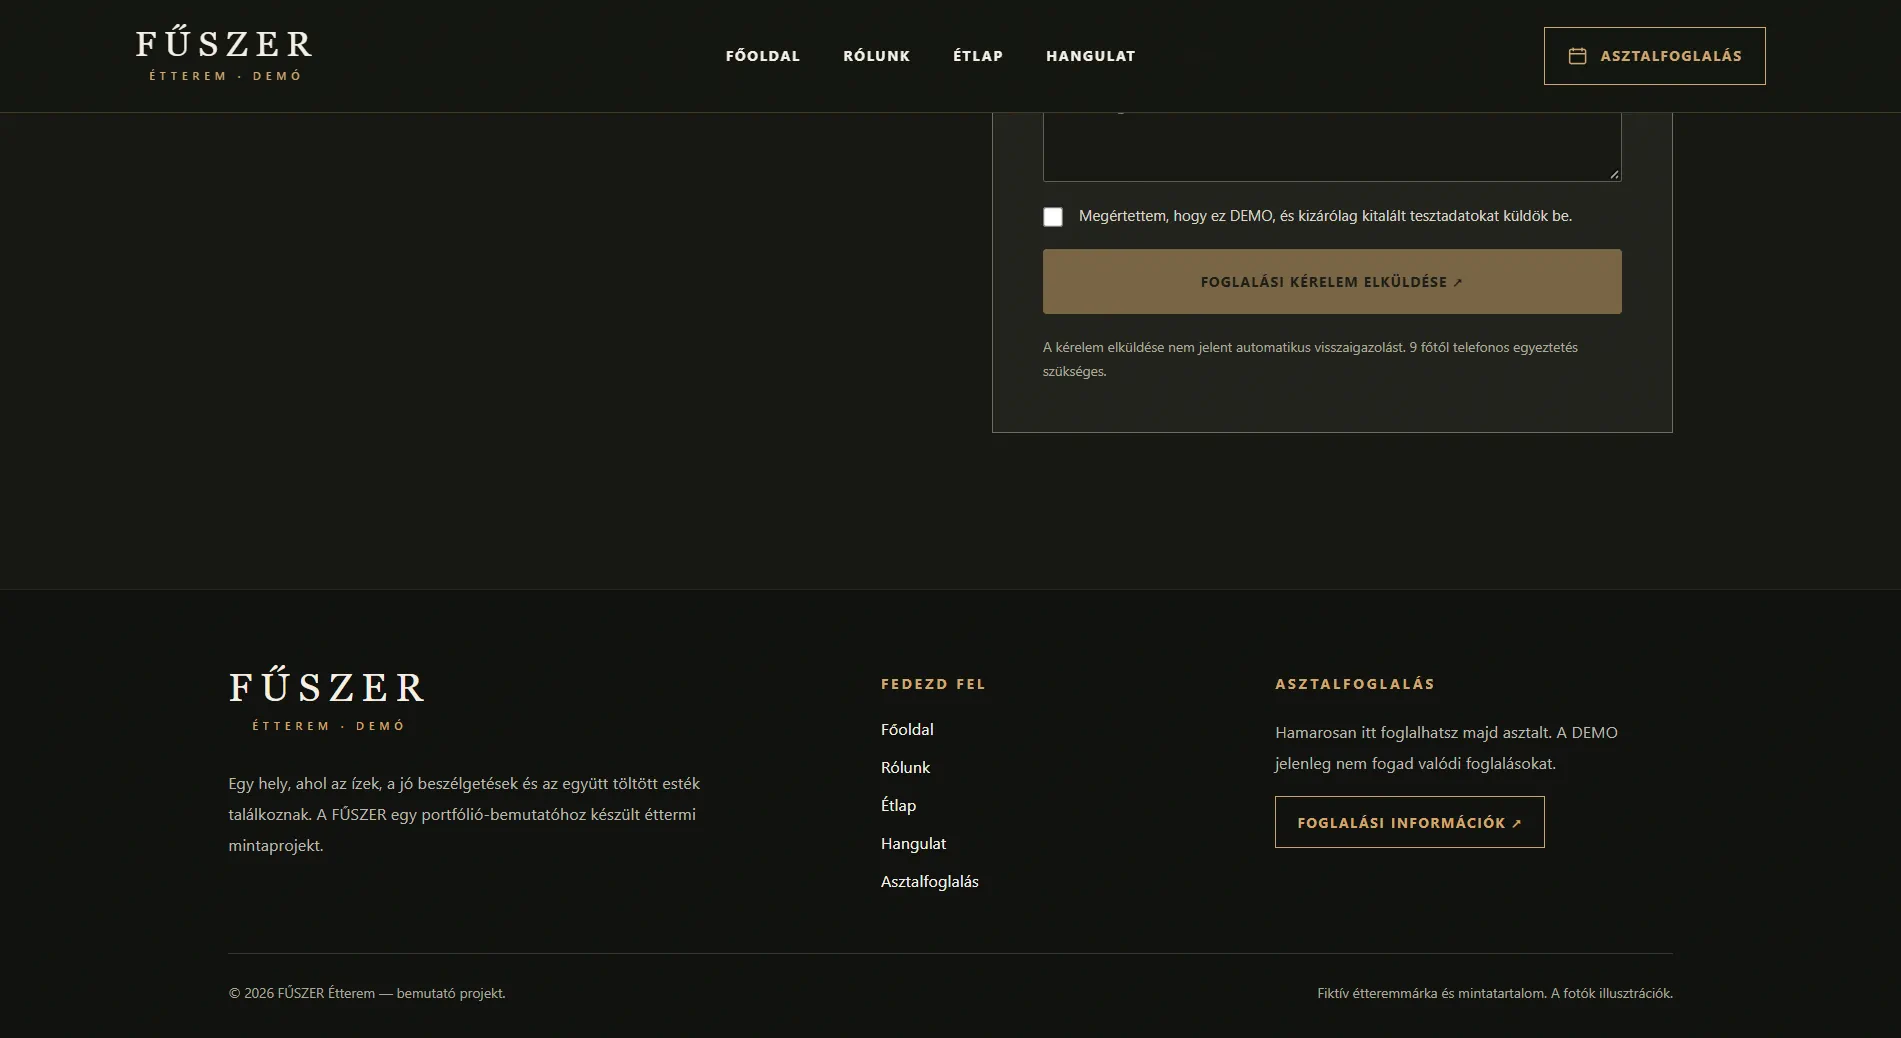Grab the textarea resize handle corner
The image size is (1901, 1038).
(1614, 174)
